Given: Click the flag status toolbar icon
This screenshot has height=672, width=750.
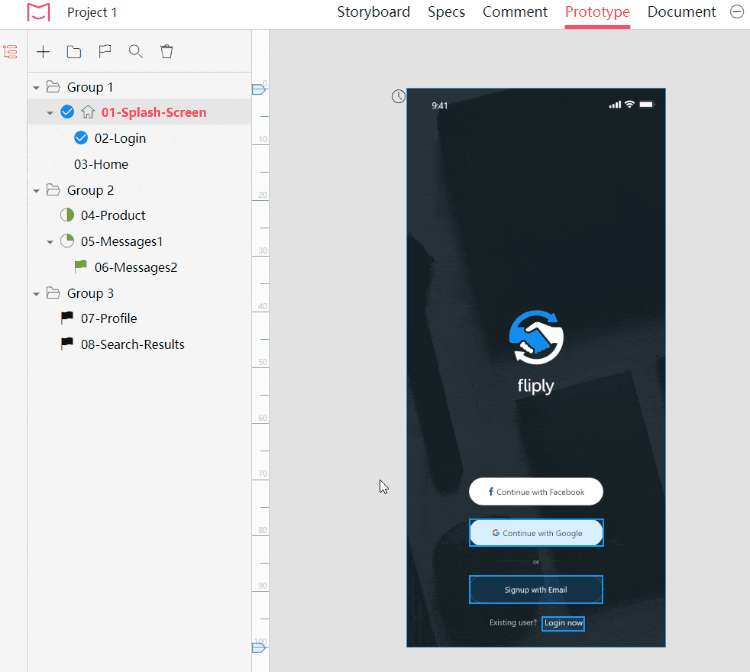Looking at the screenshot, I should point(105,51).
